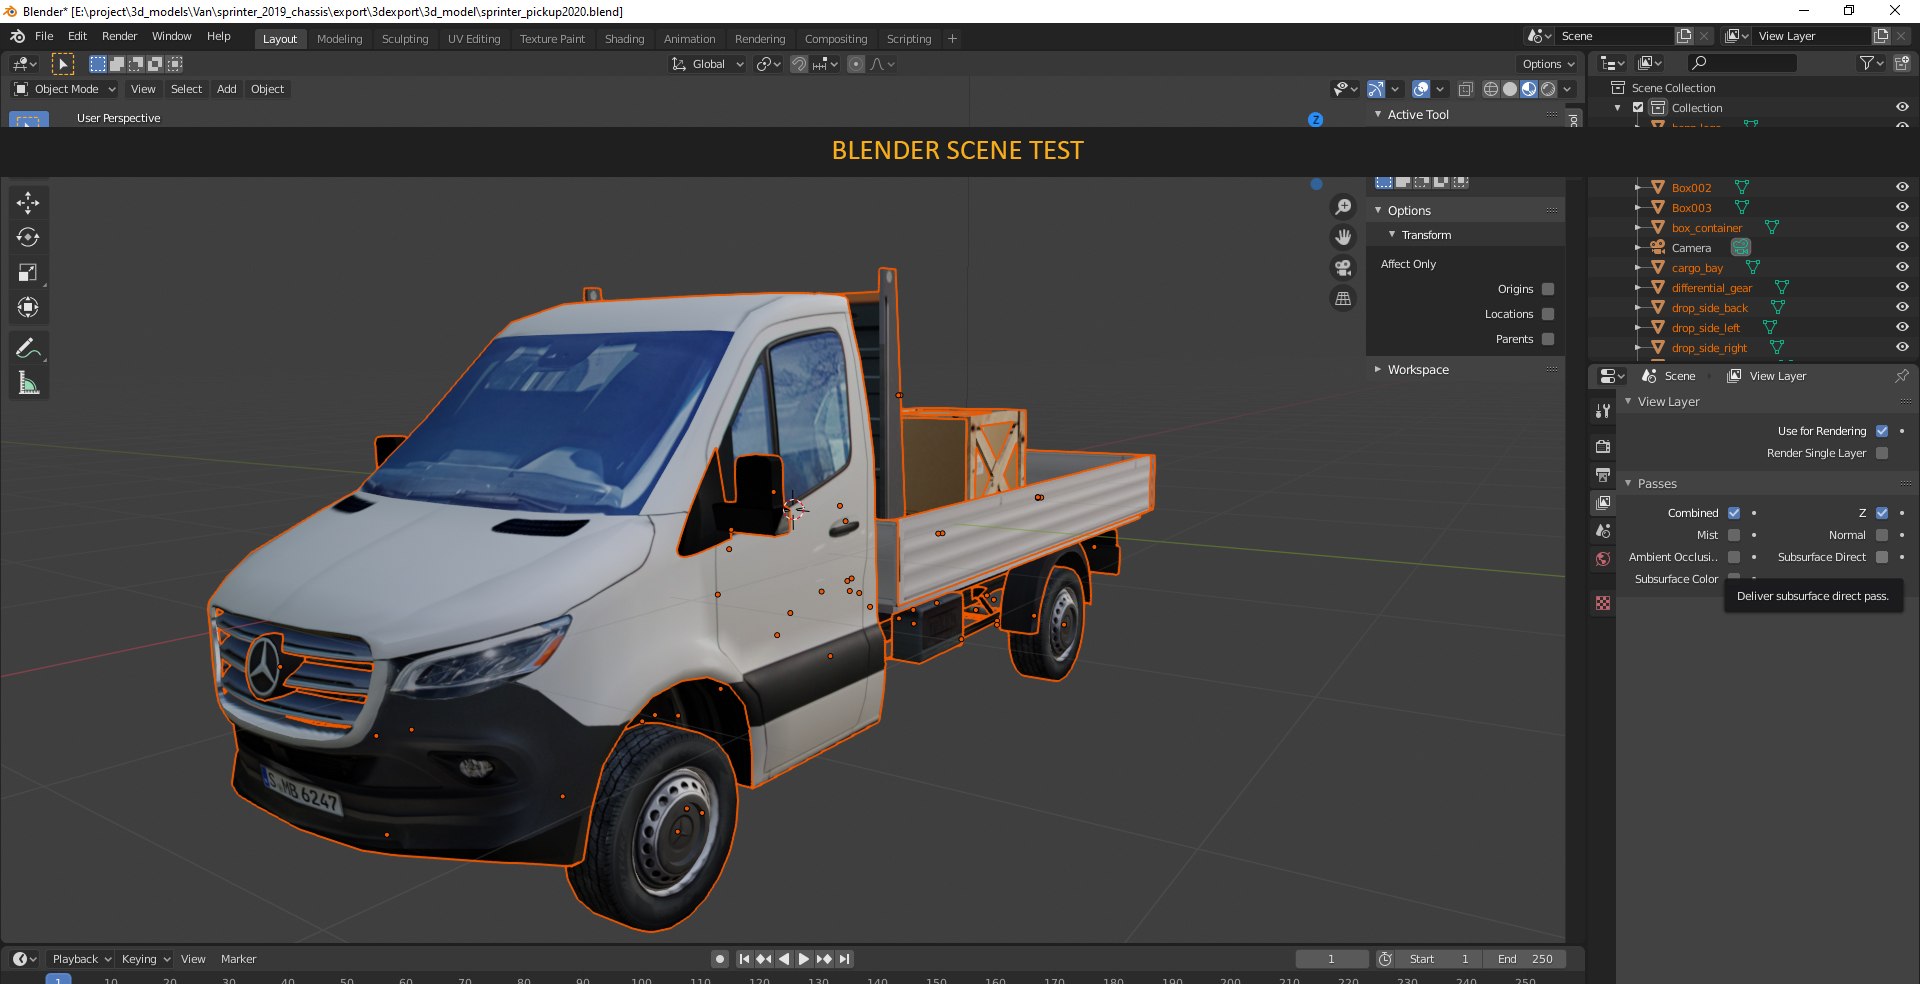Open the Render menu
The image size is (1920, 984).
[x=119, y=36]
